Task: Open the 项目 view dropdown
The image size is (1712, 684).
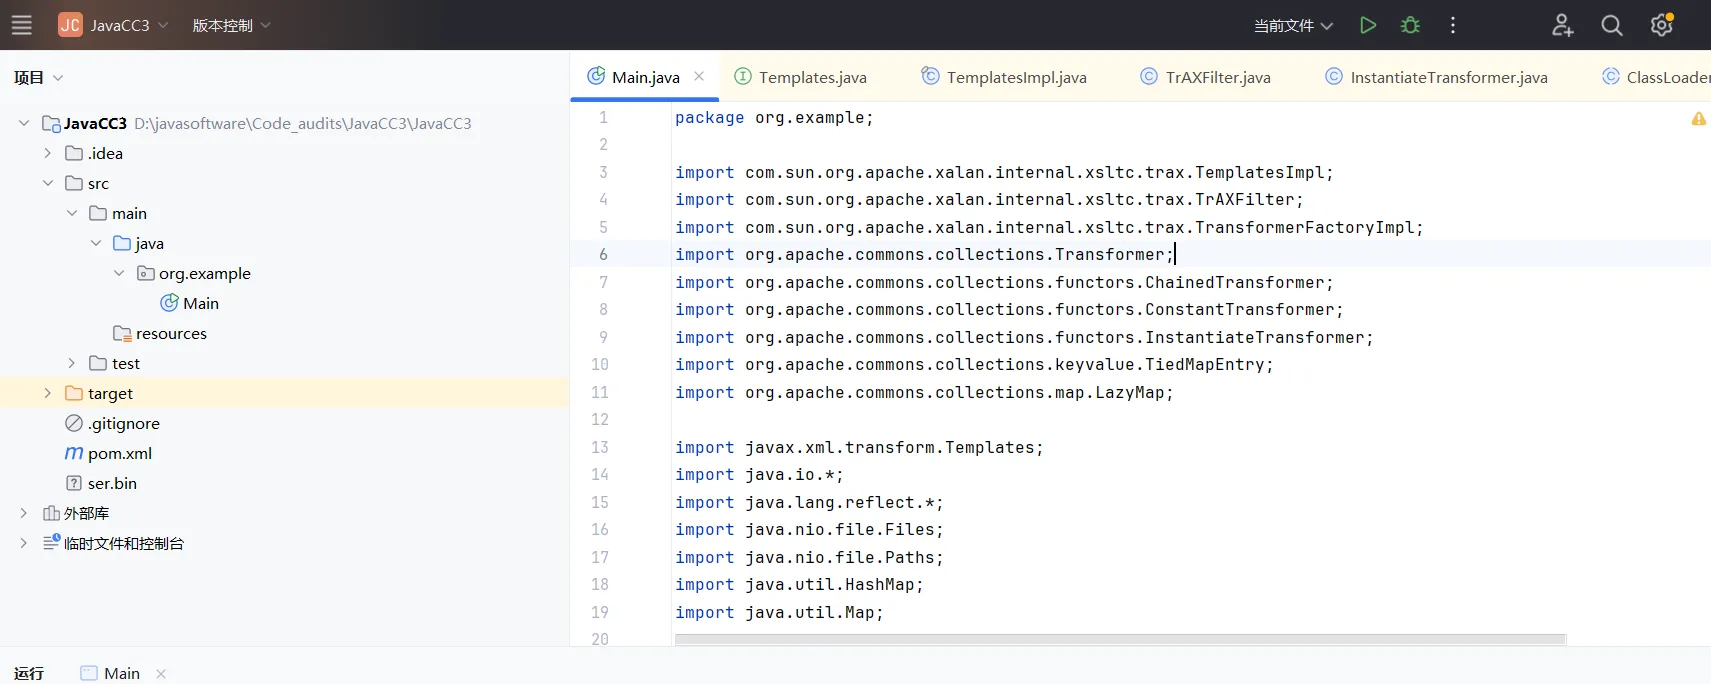Action: pos(39,77)
